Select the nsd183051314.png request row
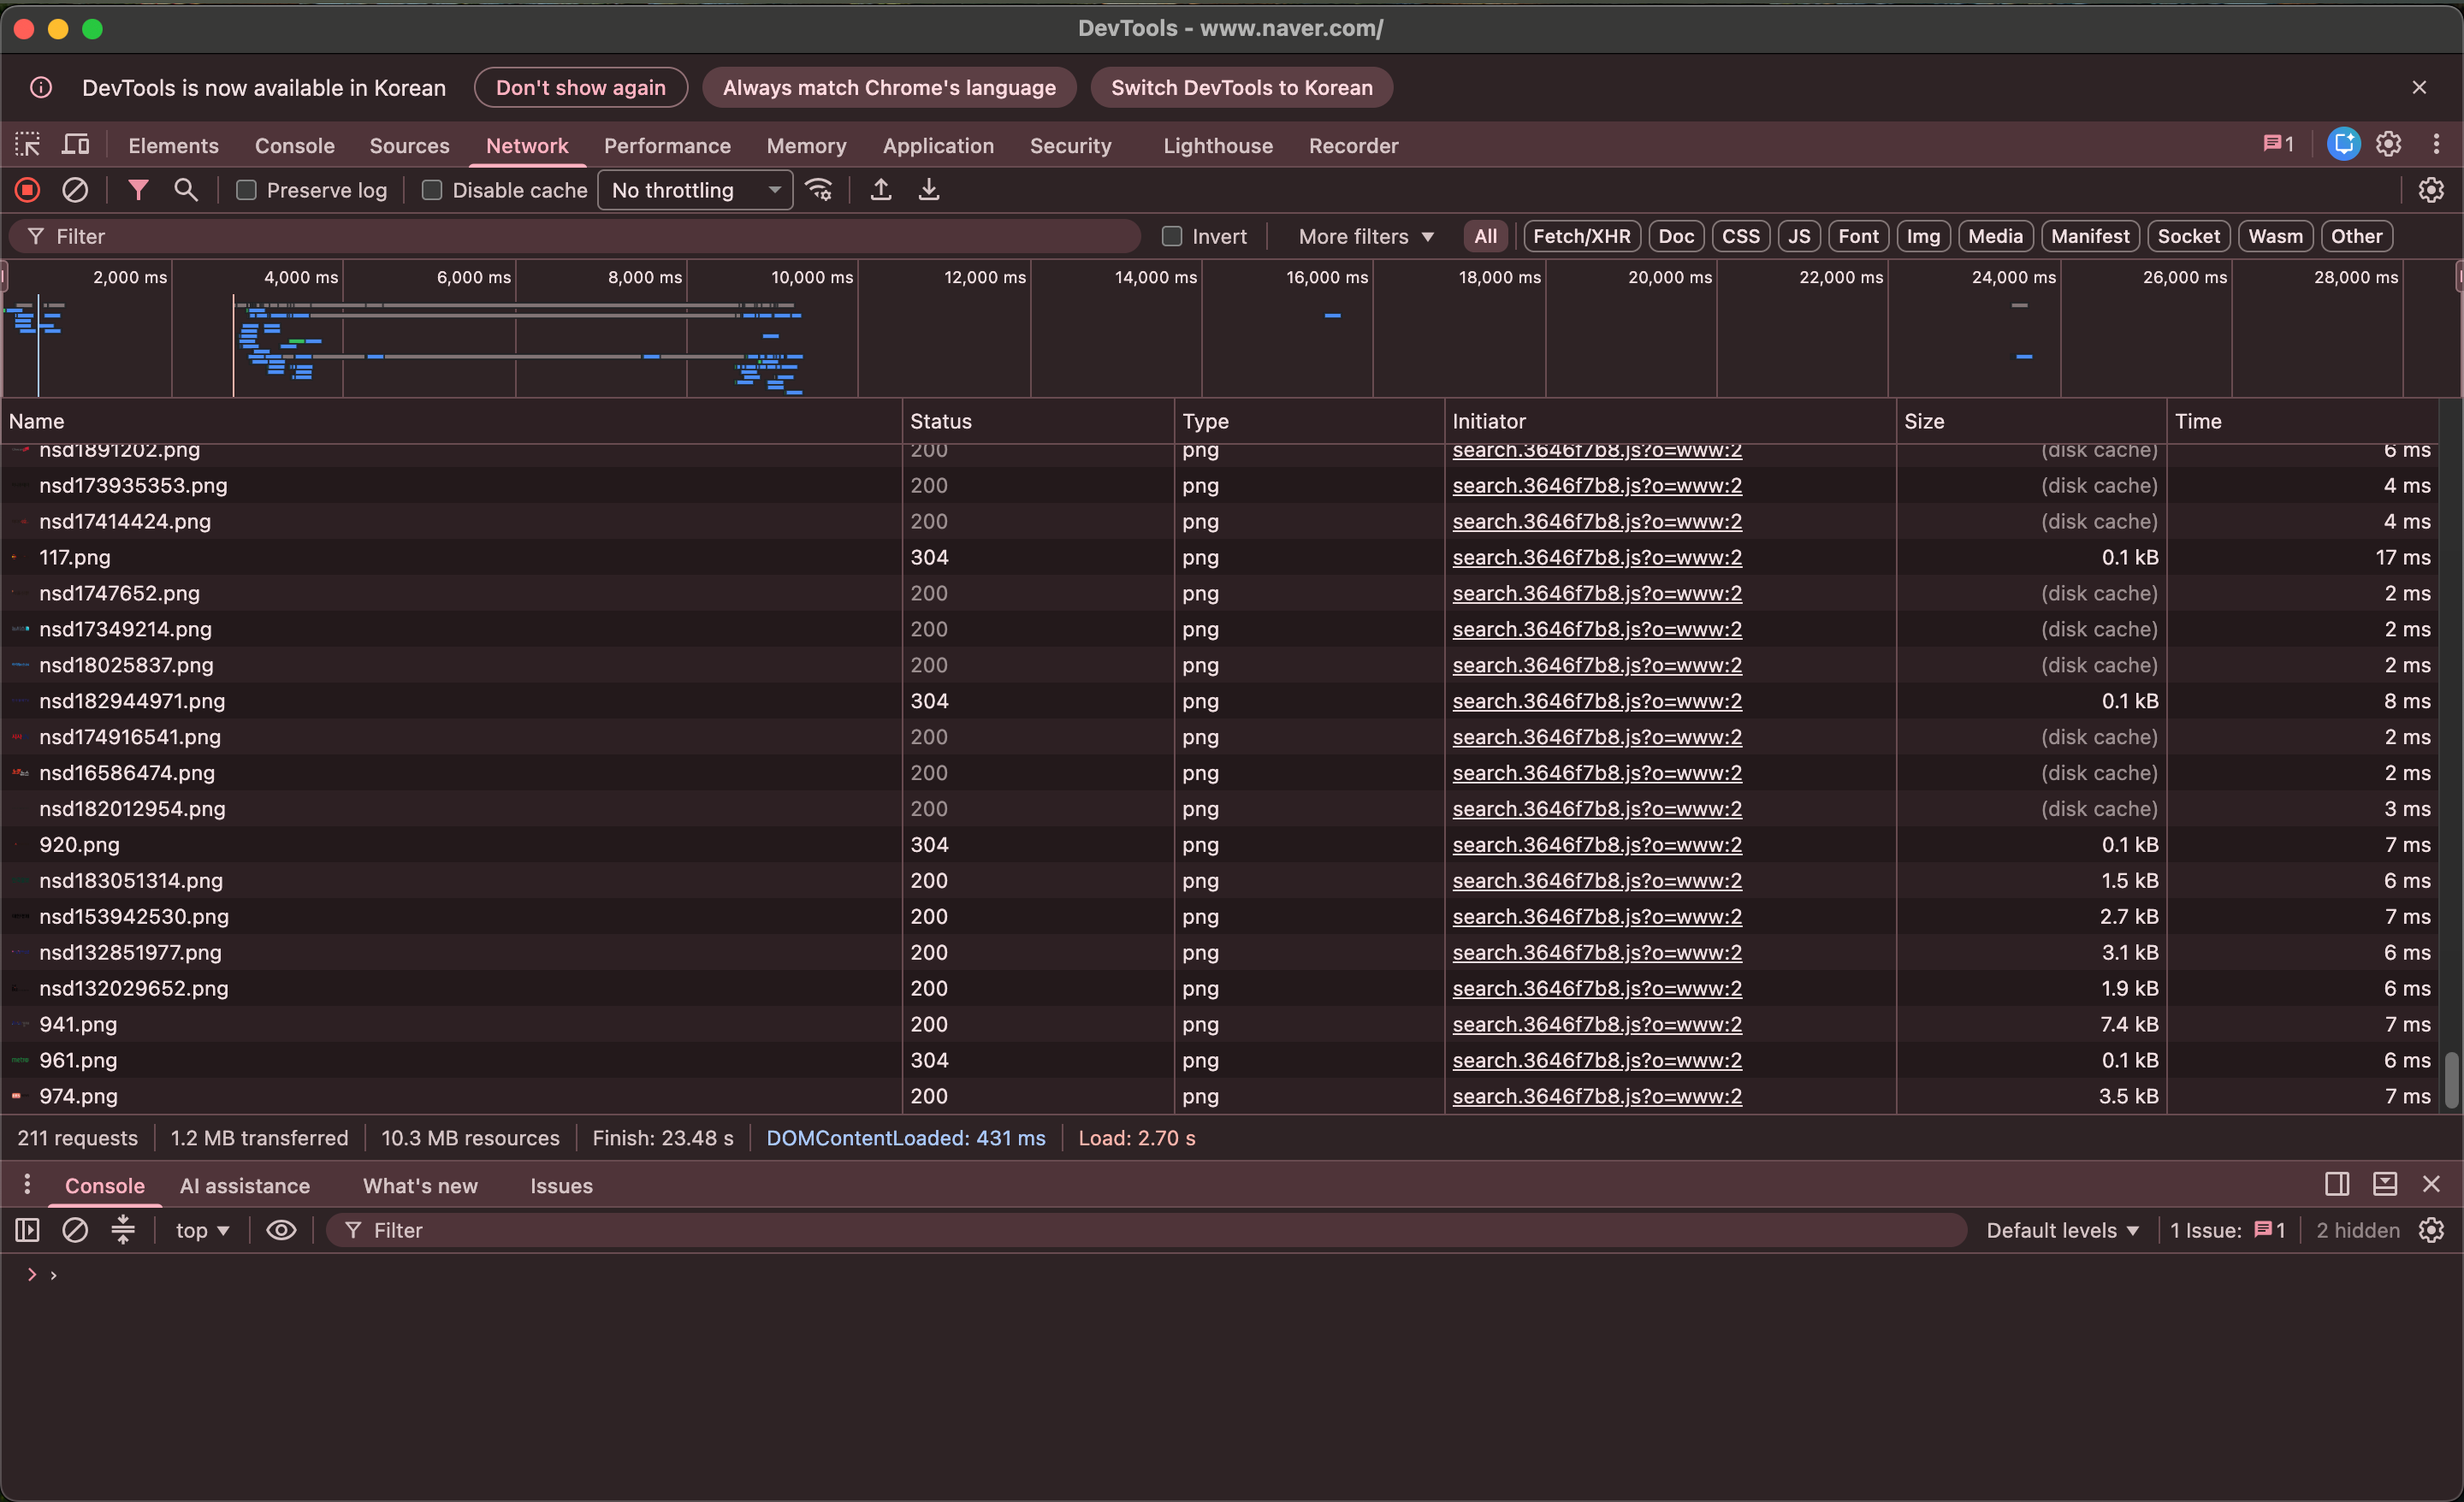 tap(1220, 880)
